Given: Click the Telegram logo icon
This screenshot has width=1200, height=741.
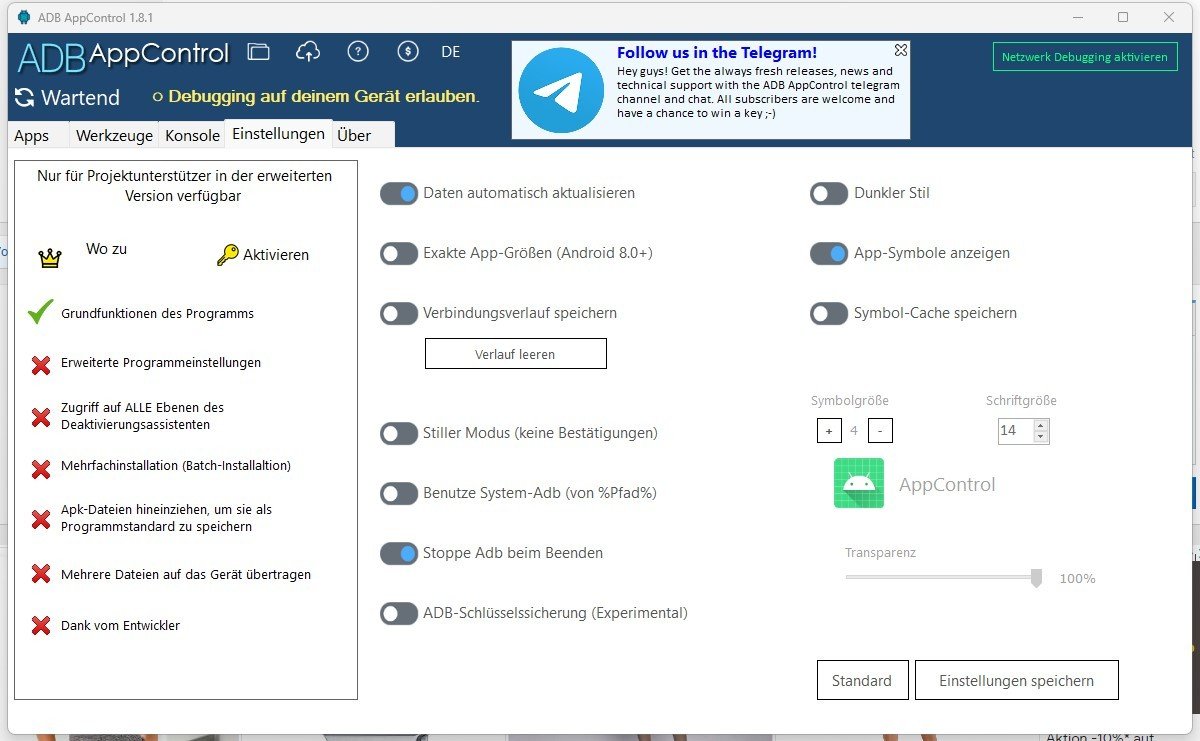Looking at the screenshot, I should coord(561,90).
